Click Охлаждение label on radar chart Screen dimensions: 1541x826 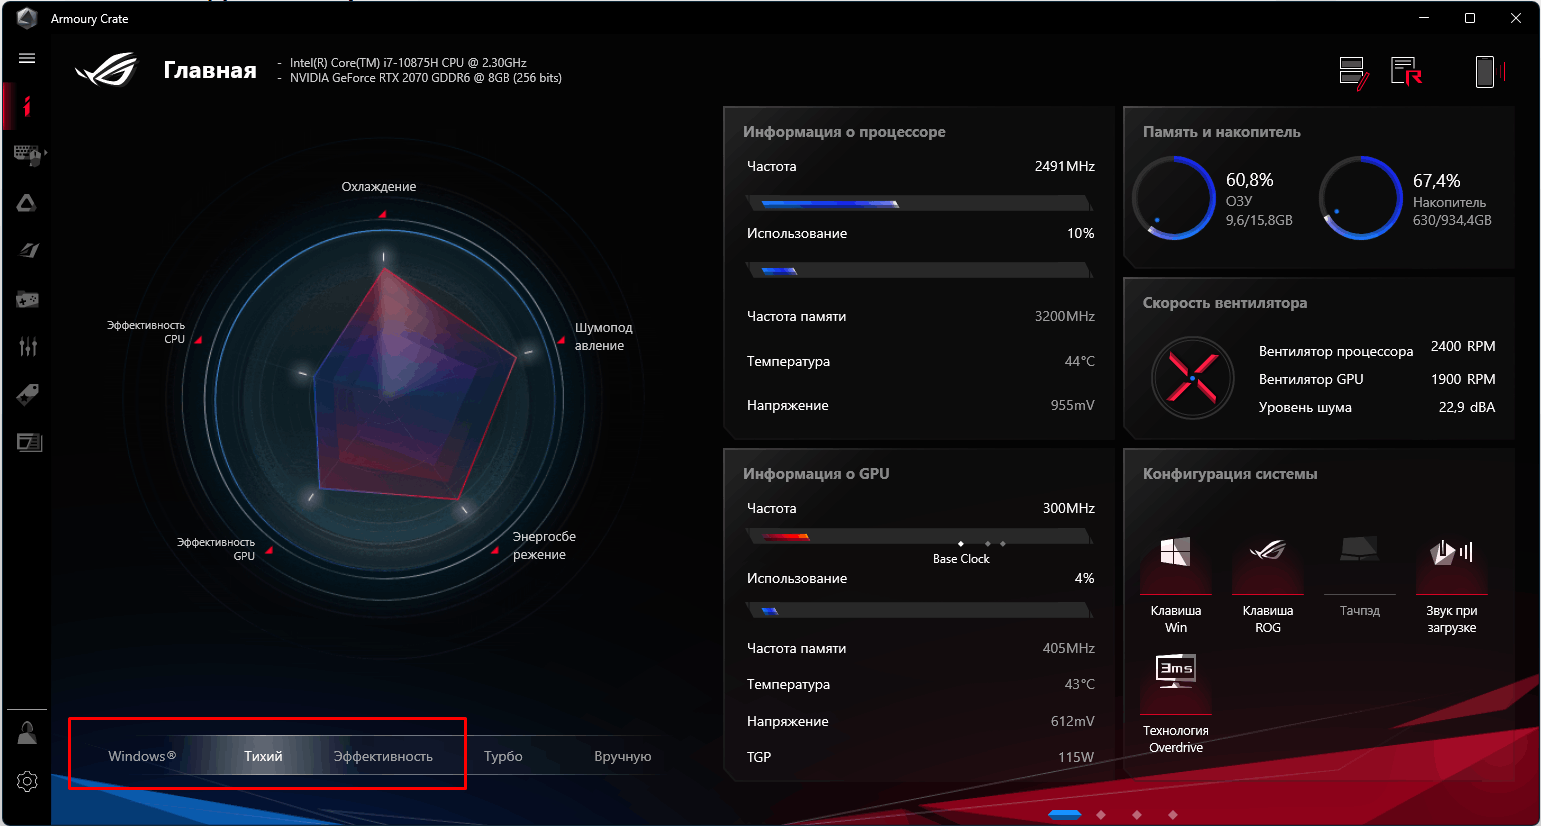click(379, 187)
